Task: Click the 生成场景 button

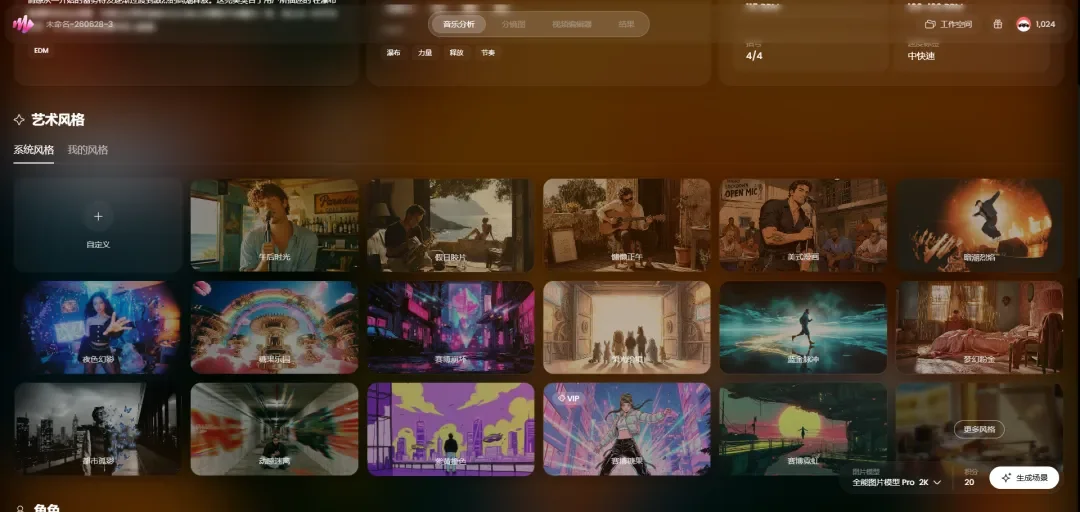Action: tap(1024, 478)
